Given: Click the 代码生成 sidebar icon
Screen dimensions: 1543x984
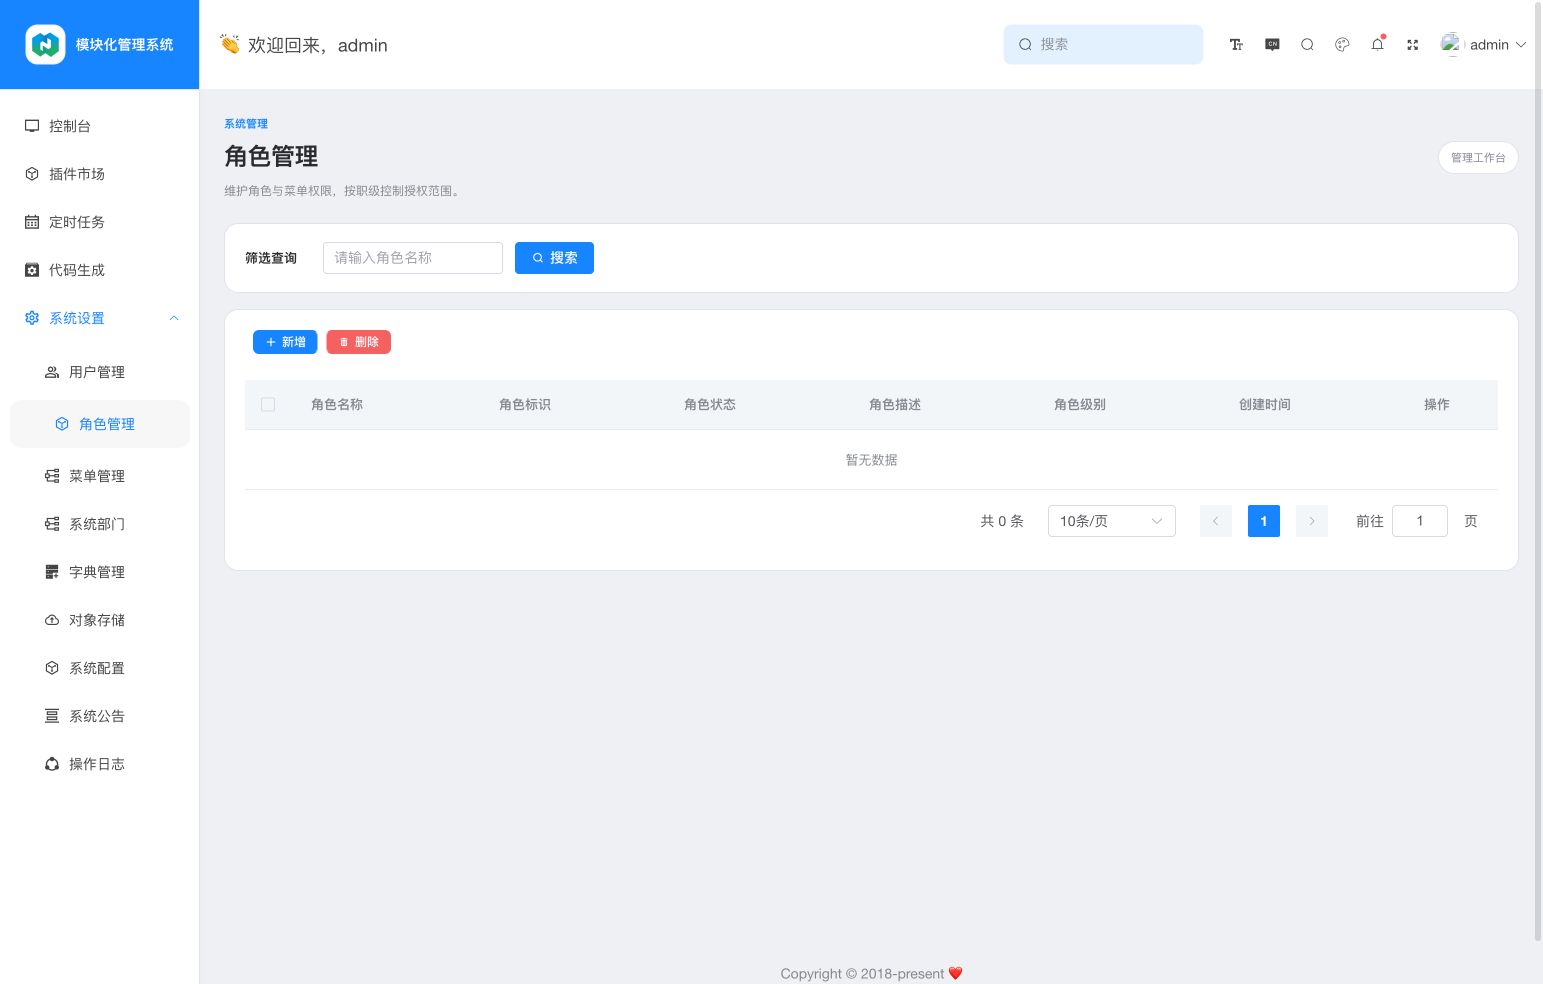Looking at the screenshot, I should (x=32, y=270).
